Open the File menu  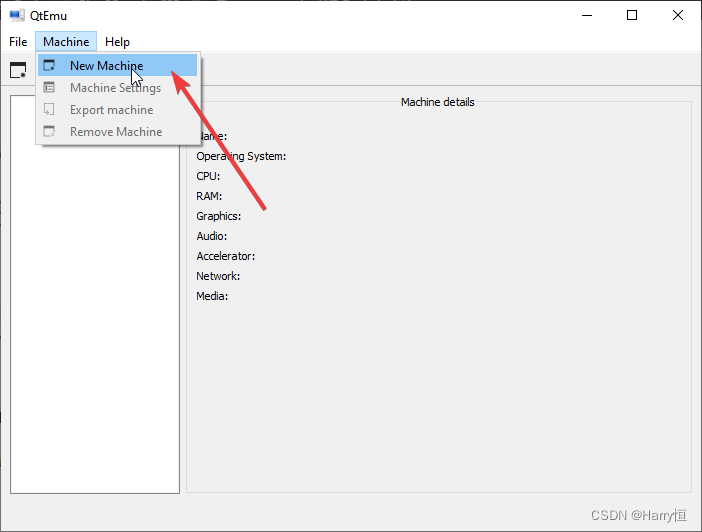coord(18,42)
